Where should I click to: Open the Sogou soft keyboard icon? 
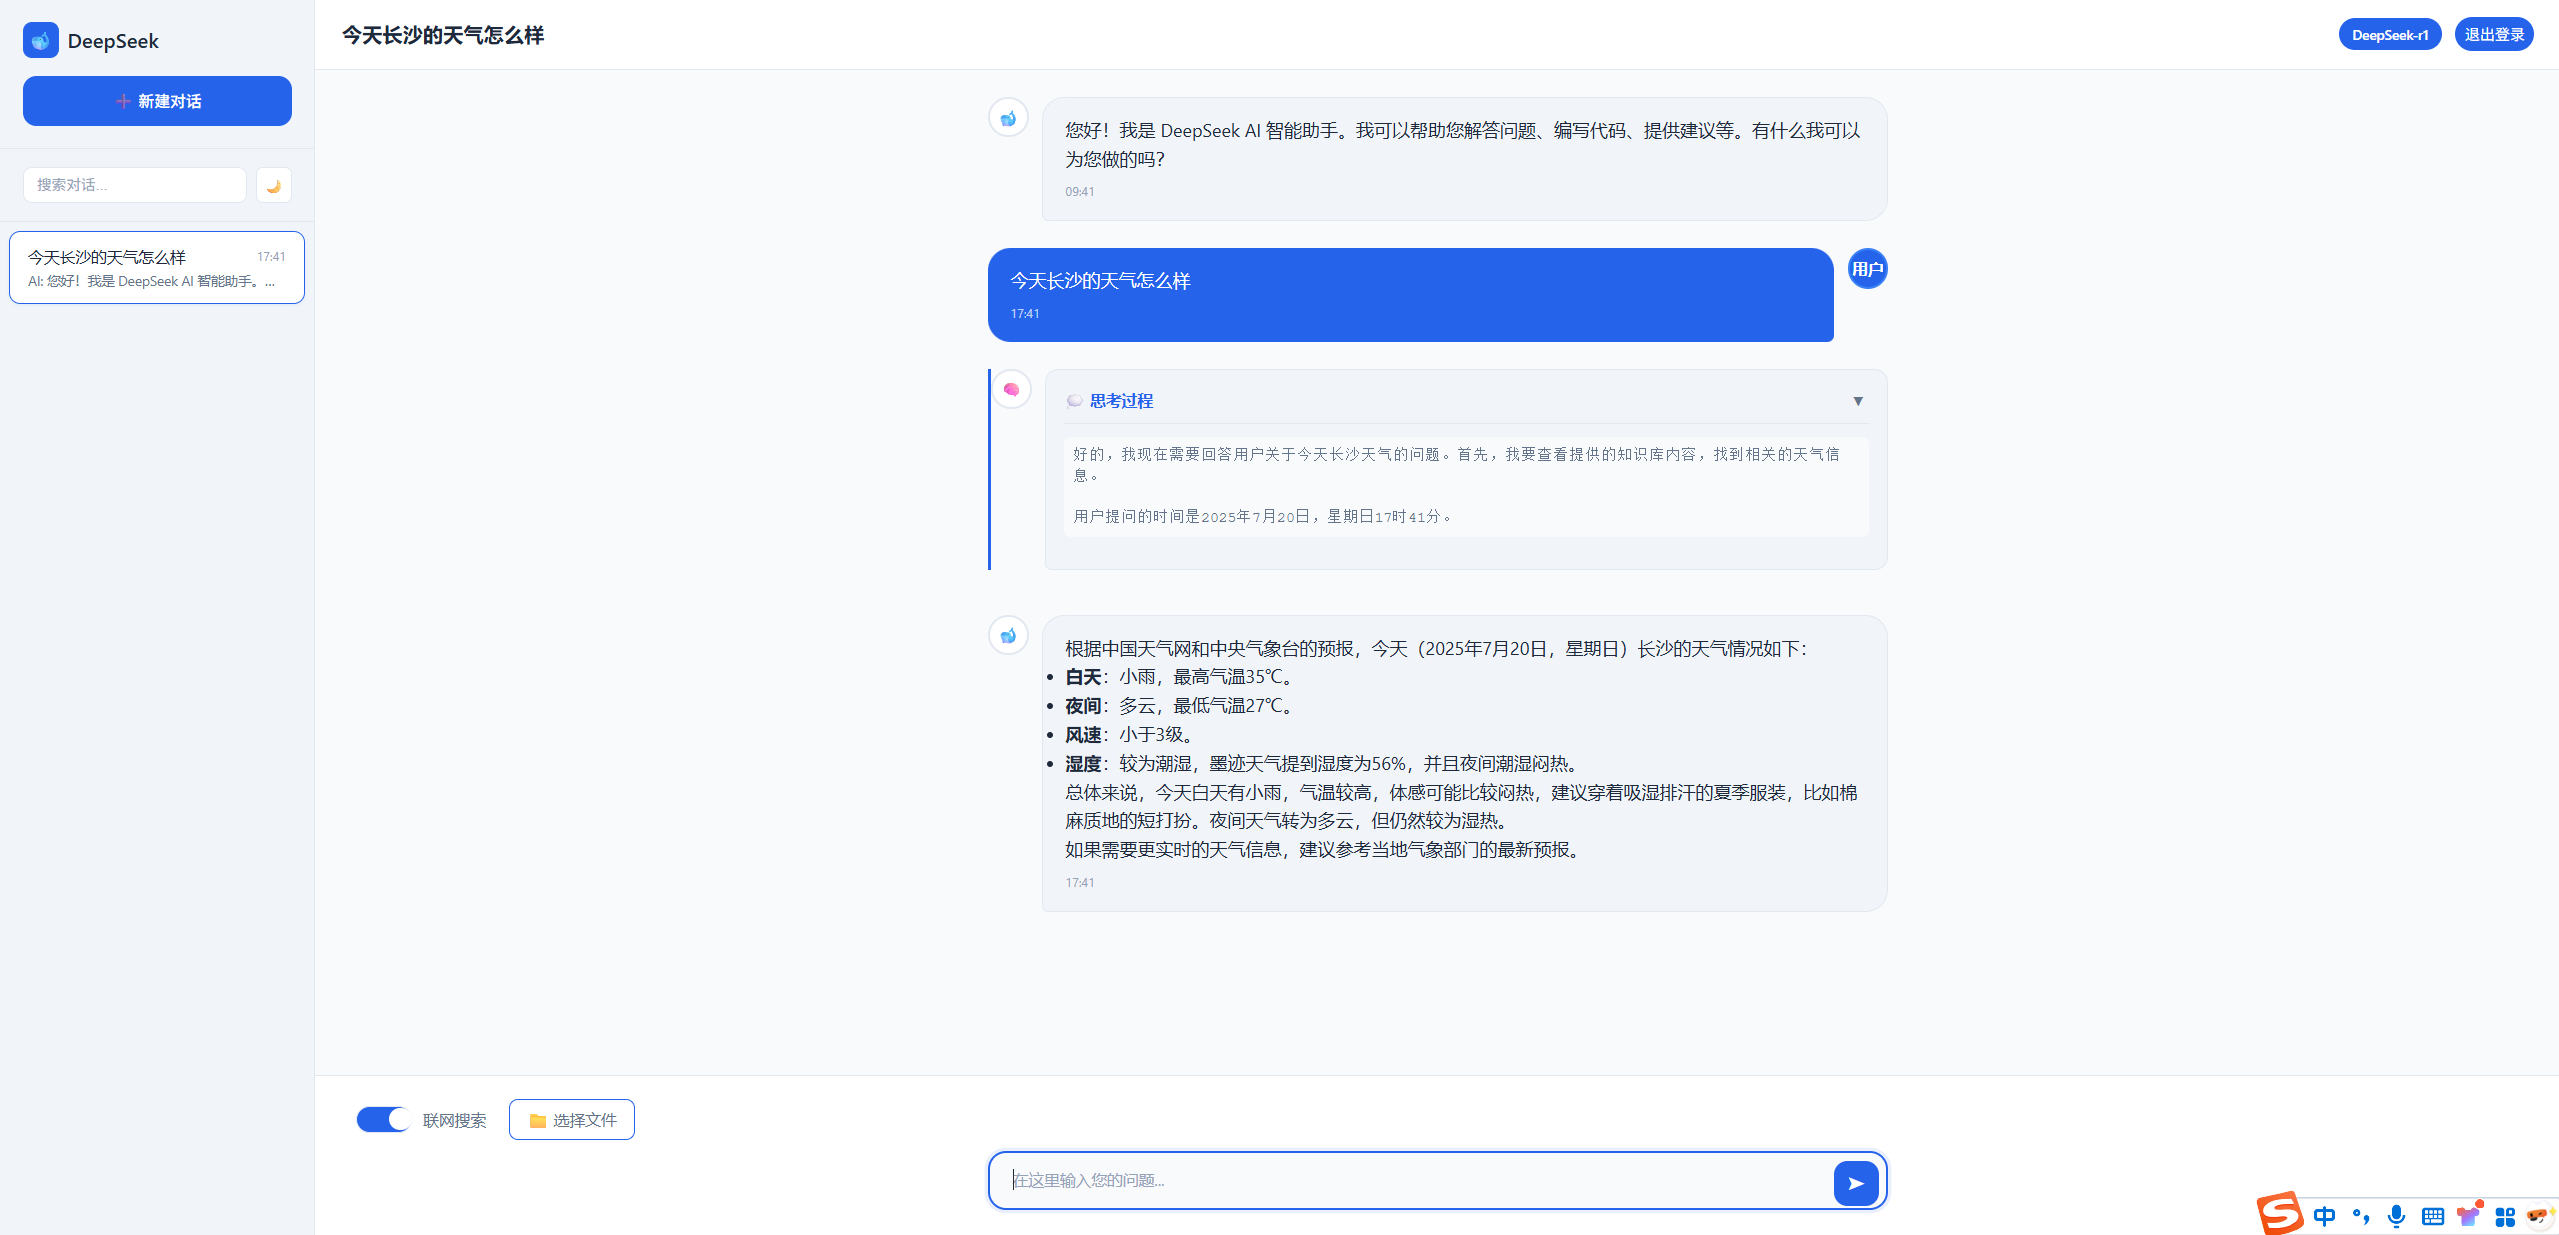pyautogui.click(x=2432, y=1216)
